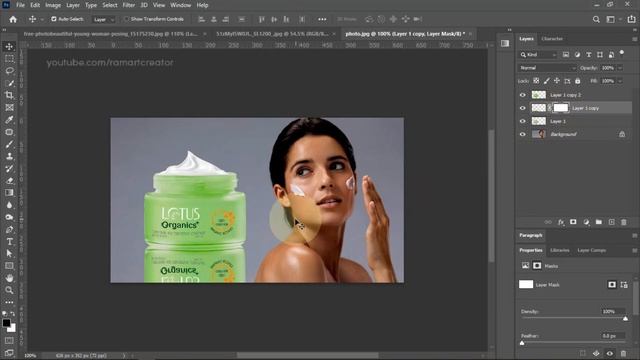Click the Add layer style fx icon
The image size is (640, 360).
(x=561, y=222)
